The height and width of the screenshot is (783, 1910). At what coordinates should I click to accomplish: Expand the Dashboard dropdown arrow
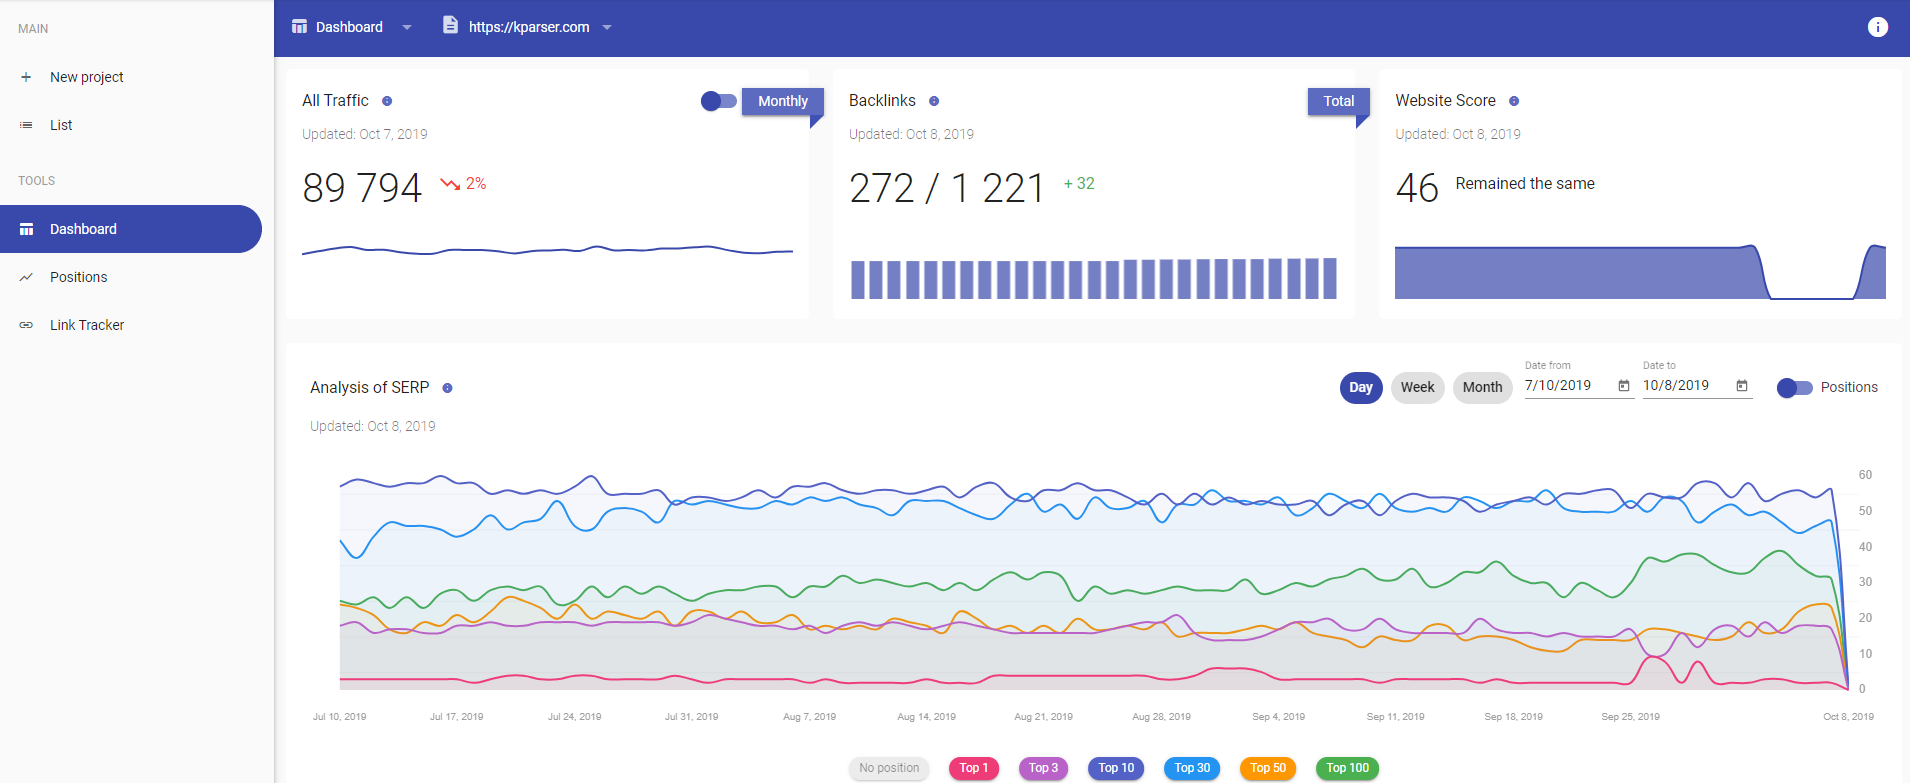[x=407, y=27]
